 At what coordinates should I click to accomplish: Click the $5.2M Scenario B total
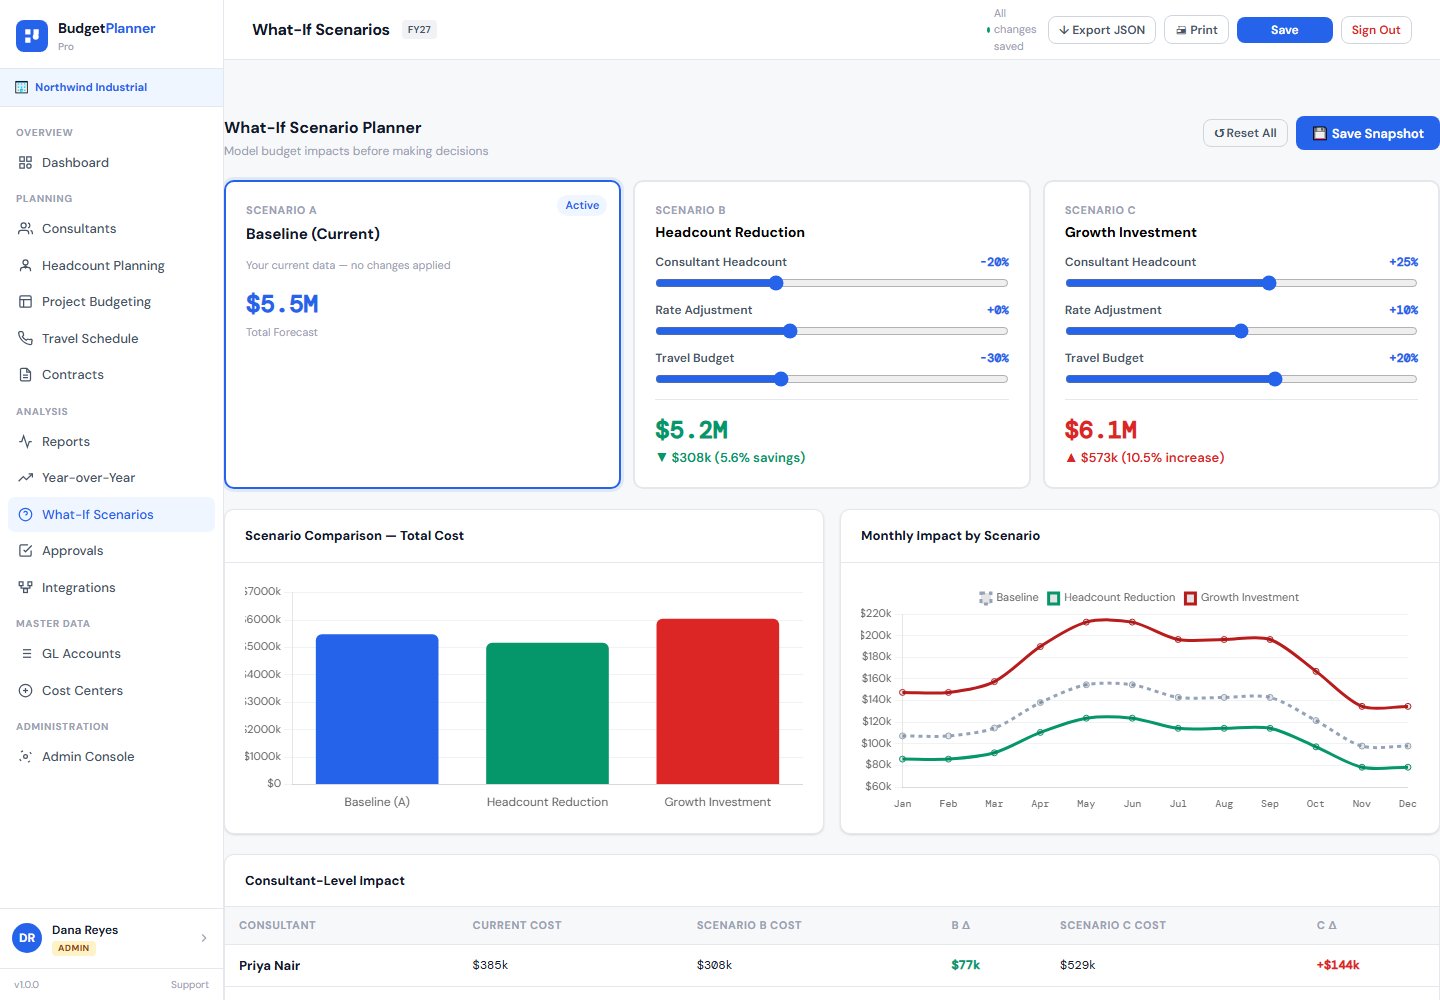[691, 430]
